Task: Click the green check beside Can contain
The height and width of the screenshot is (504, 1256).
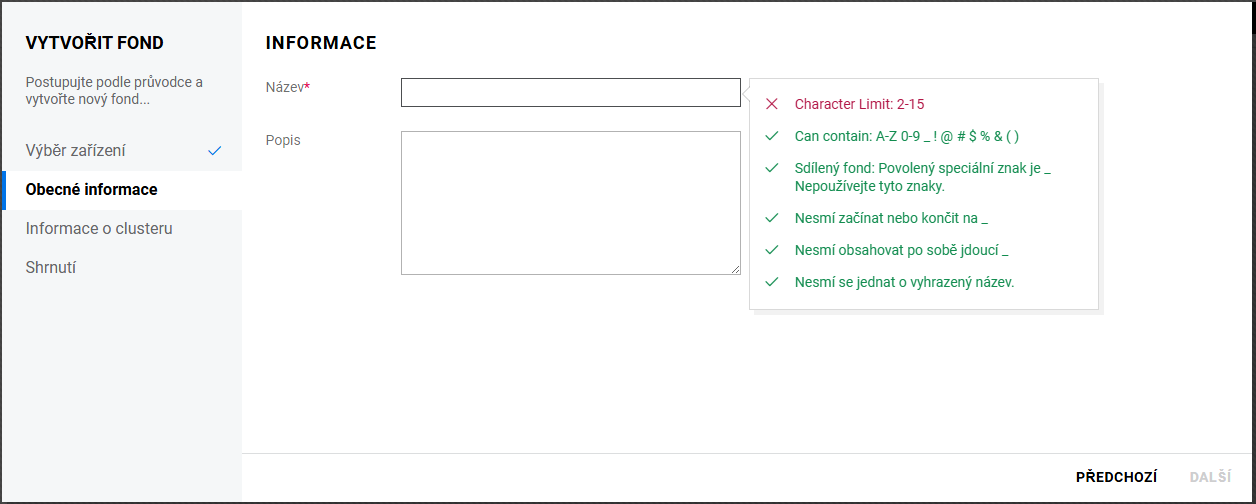Action: [771, 136]
